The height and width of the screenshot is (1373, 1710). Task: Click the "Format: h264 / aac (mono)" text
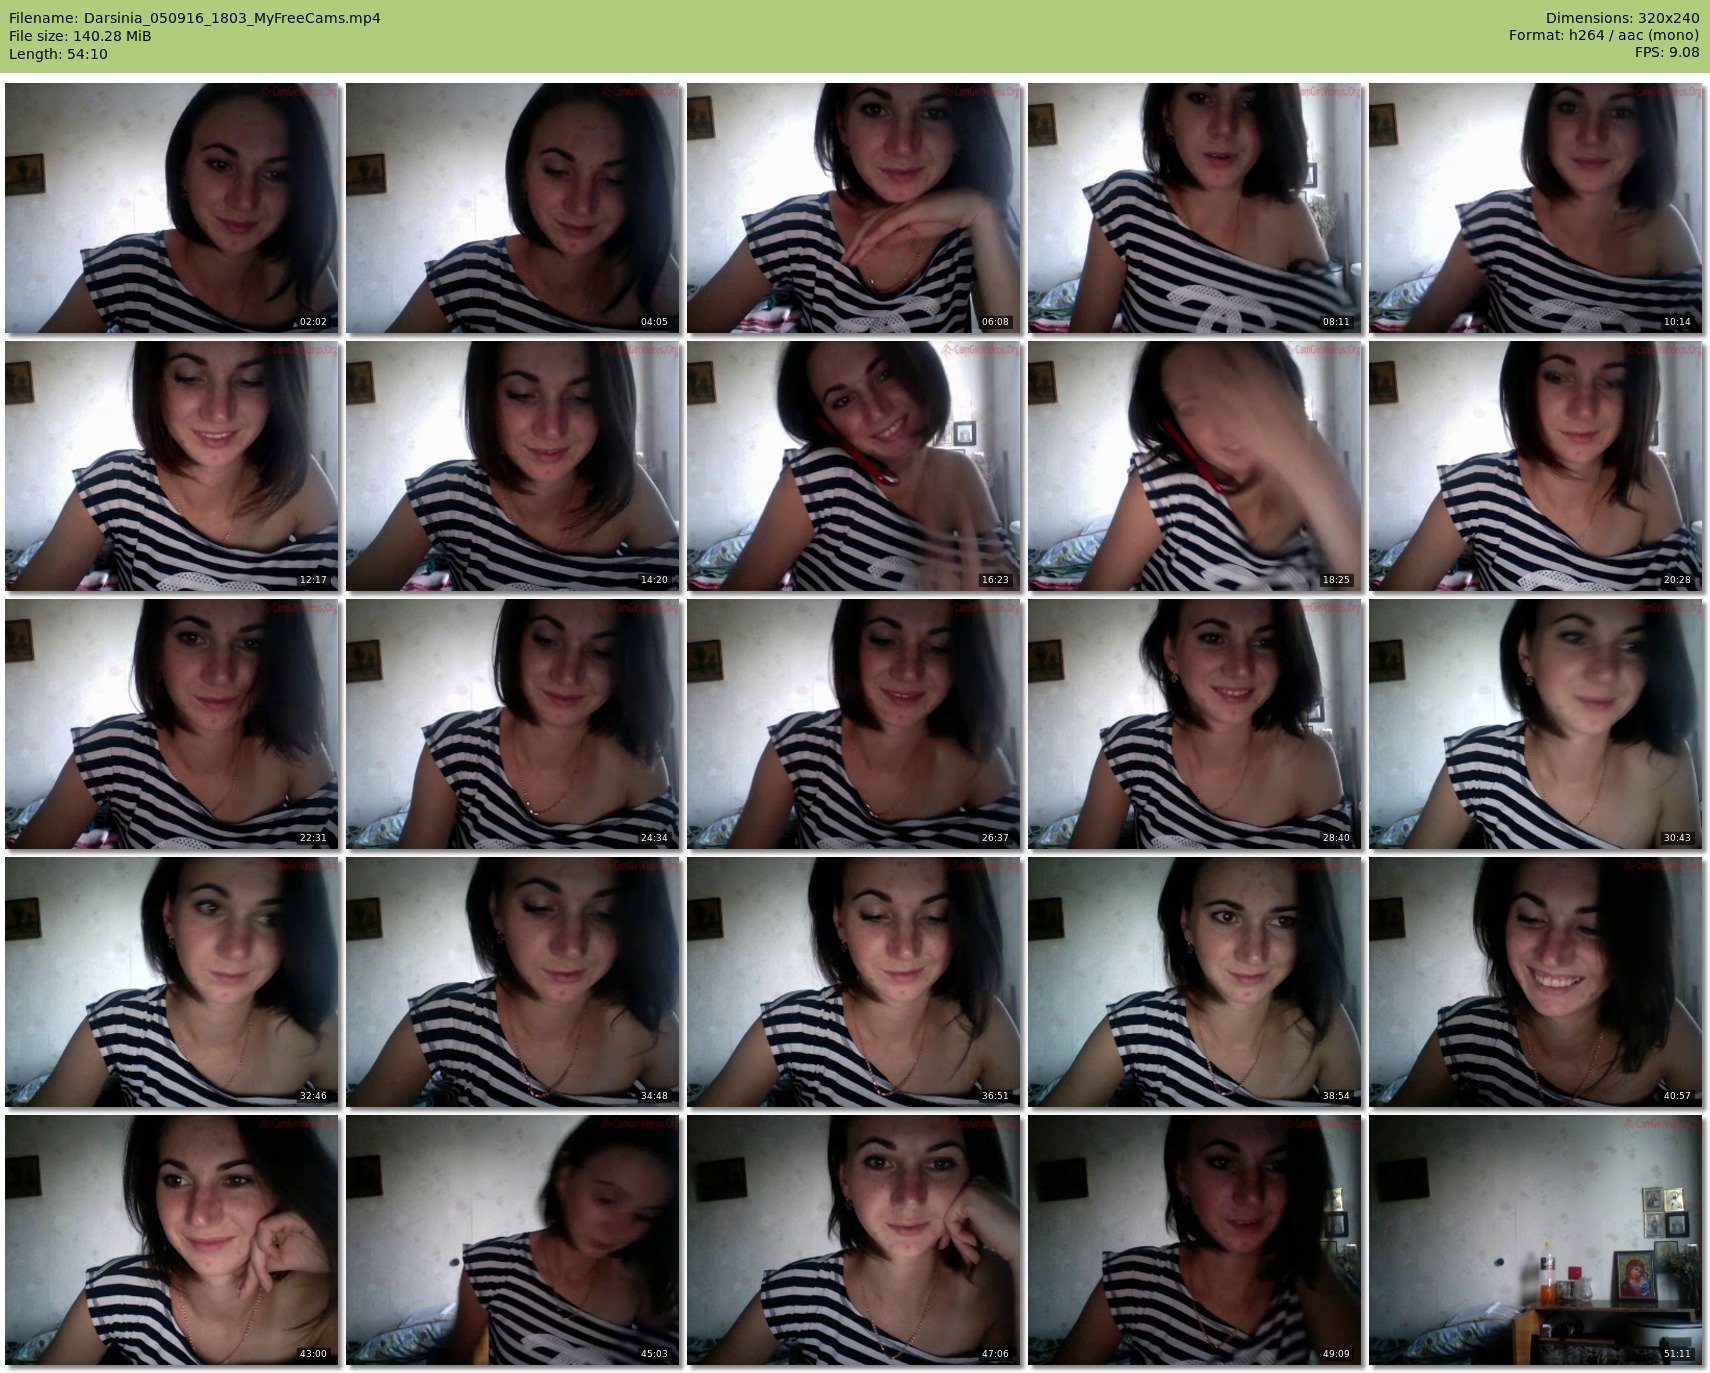(x=1604, y=36)
